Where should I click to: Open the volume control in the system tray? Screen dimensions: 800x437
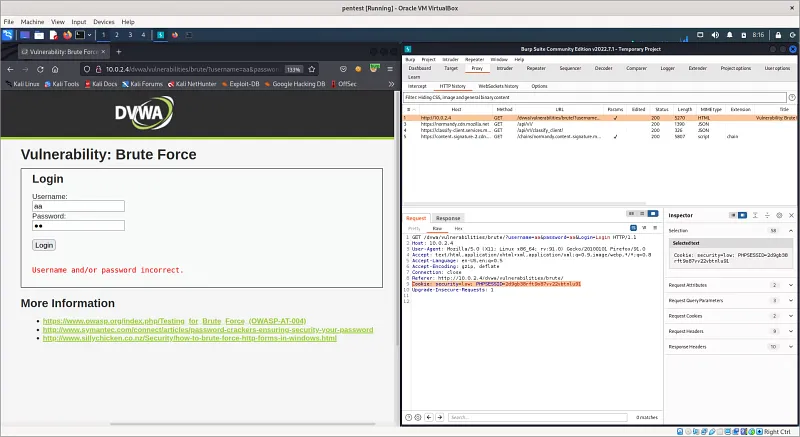(x=715, y=35)
